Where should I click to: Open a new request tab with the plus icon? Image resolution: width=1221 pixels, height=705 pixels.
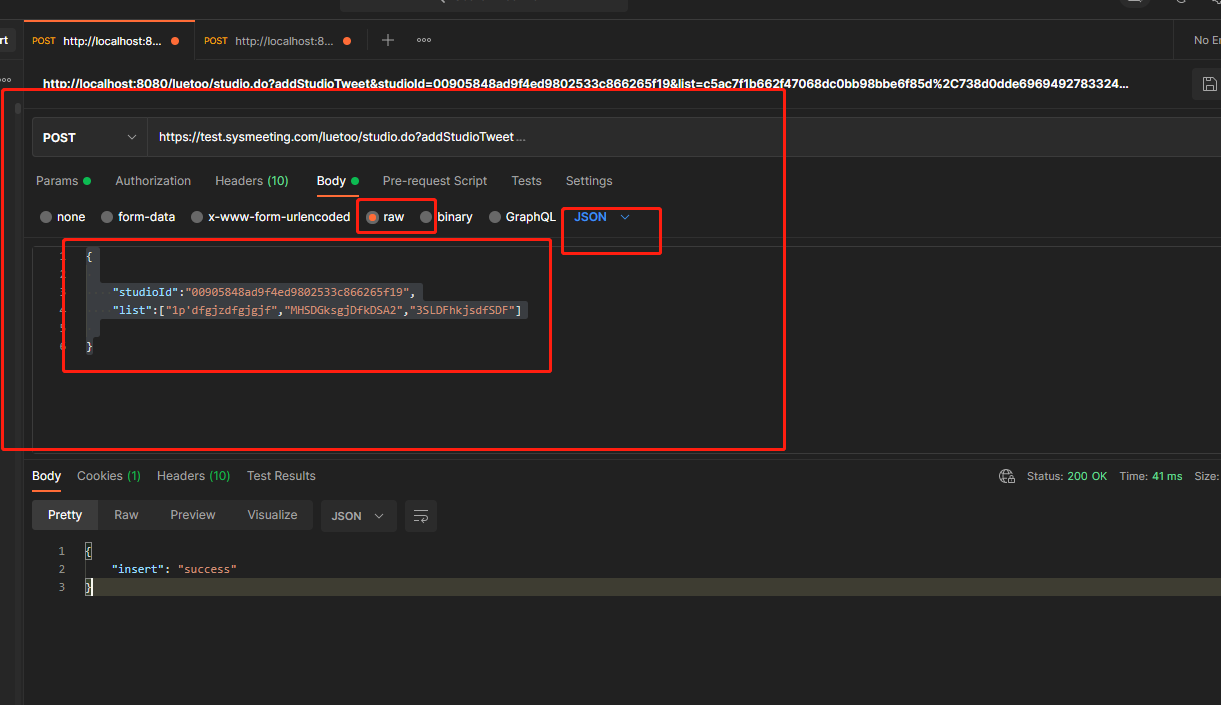[x=388, y=40]
